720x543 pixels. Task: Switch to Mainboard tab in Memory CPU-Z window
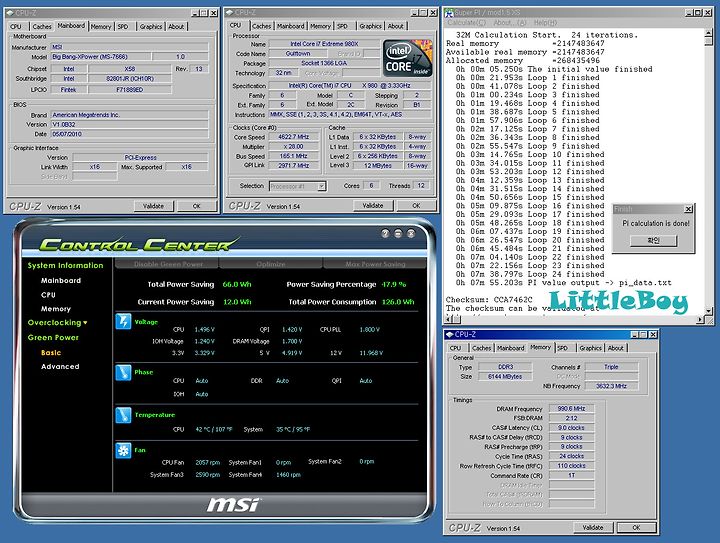[511, 348]
